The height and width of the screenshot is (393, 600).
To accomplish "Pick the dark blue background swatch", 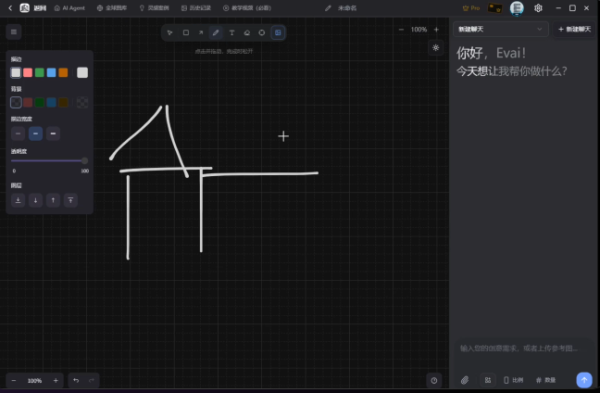I will (x=51, y=102).
